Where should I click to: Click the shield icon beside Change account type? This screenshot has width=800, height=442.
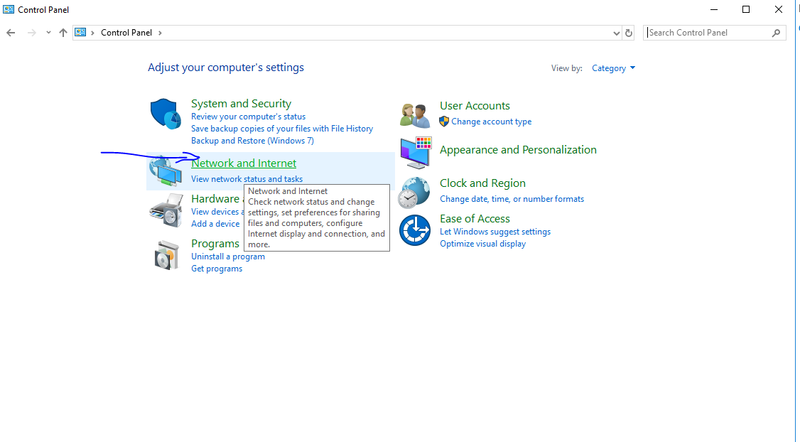(x=444, y=121)
